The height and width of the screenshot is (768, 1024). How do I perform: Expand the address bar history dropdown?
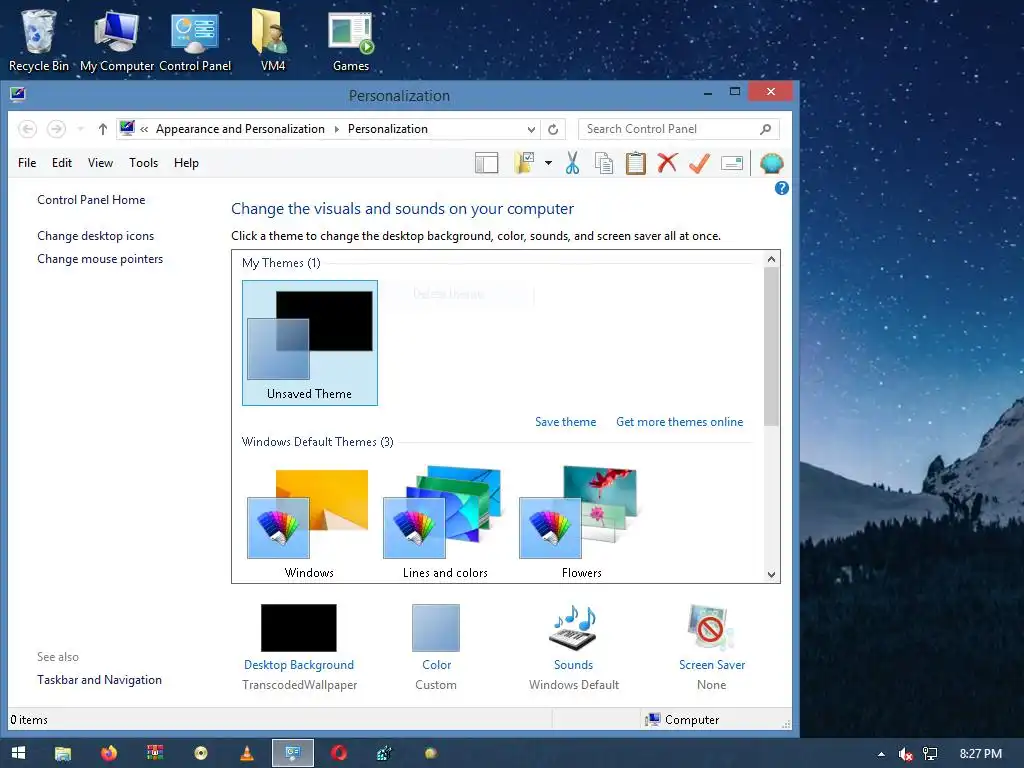532,129
